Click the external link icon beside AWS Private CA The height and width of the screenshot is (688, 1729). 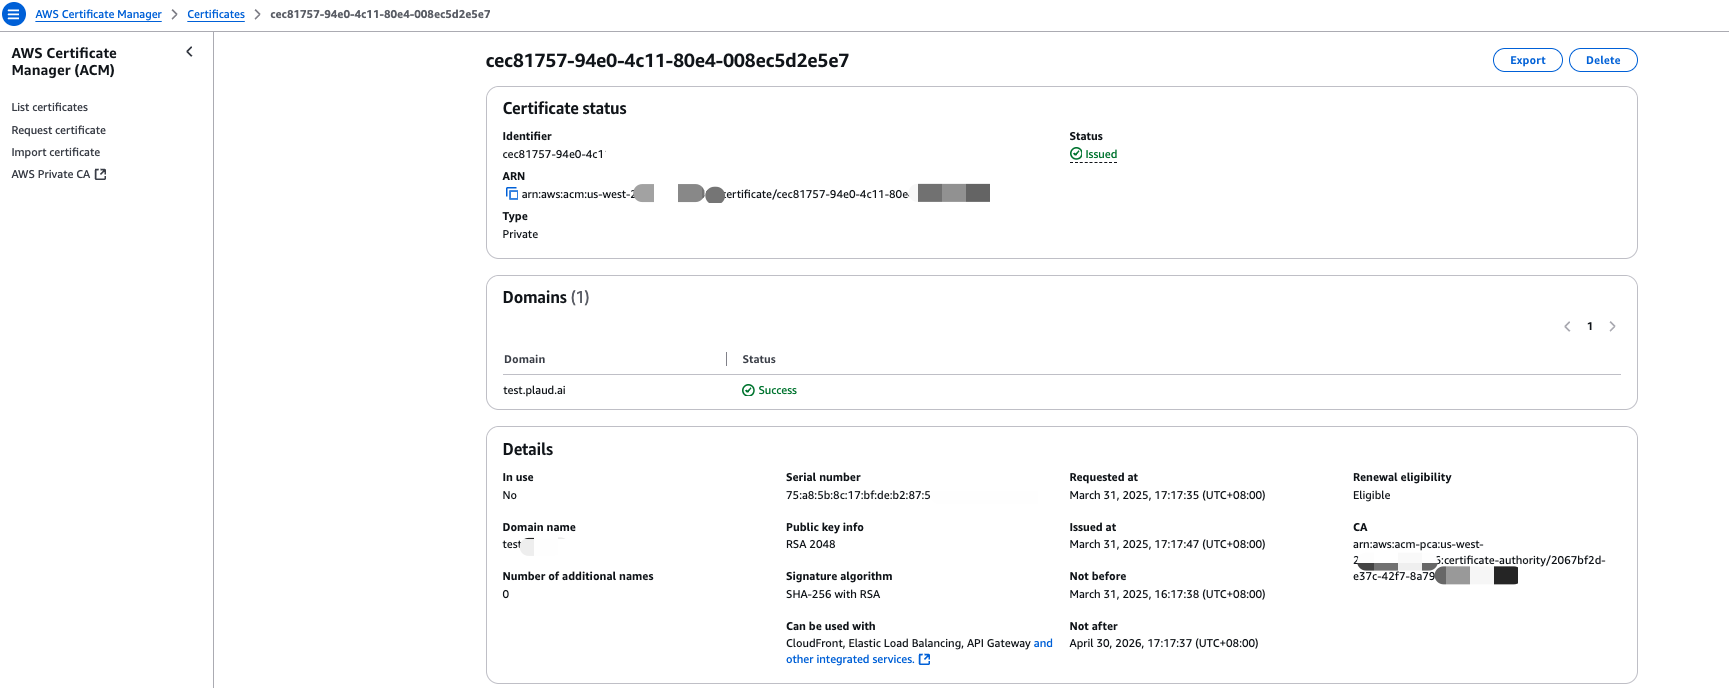point(100,174)
